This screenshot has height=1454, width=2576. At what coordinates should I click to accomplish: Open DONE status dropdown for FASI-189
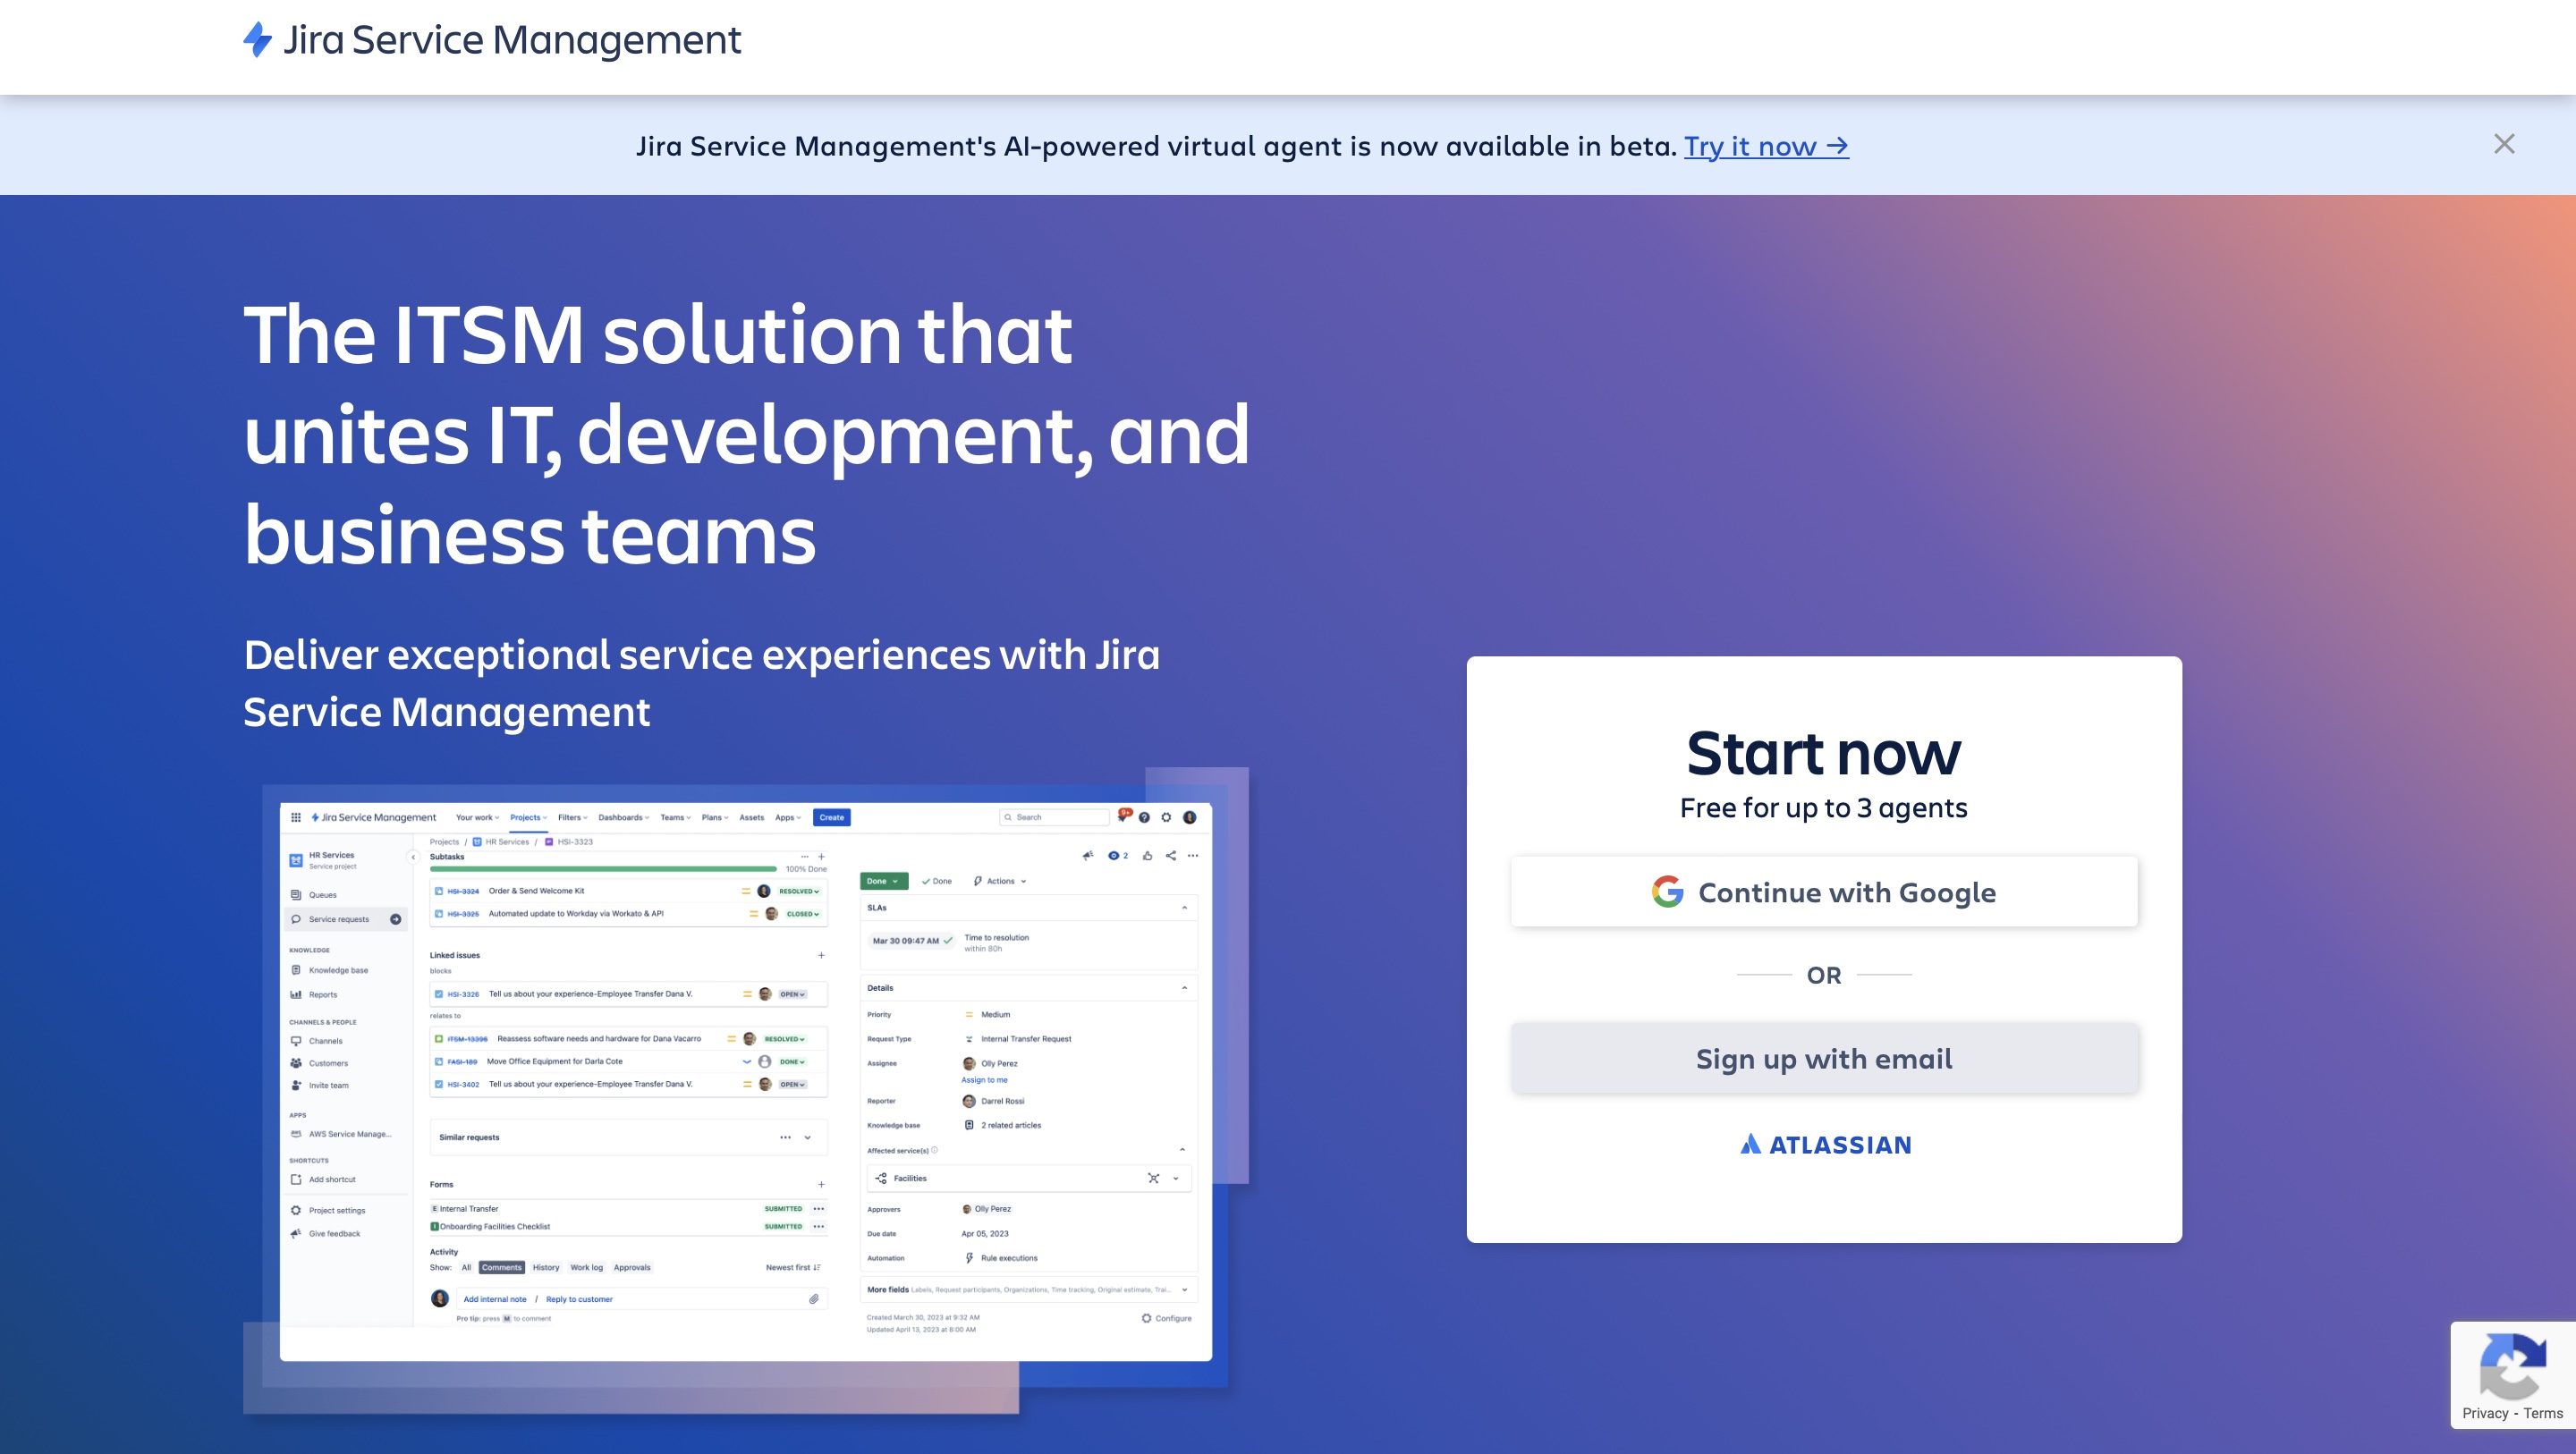(x=792, y=1062)
